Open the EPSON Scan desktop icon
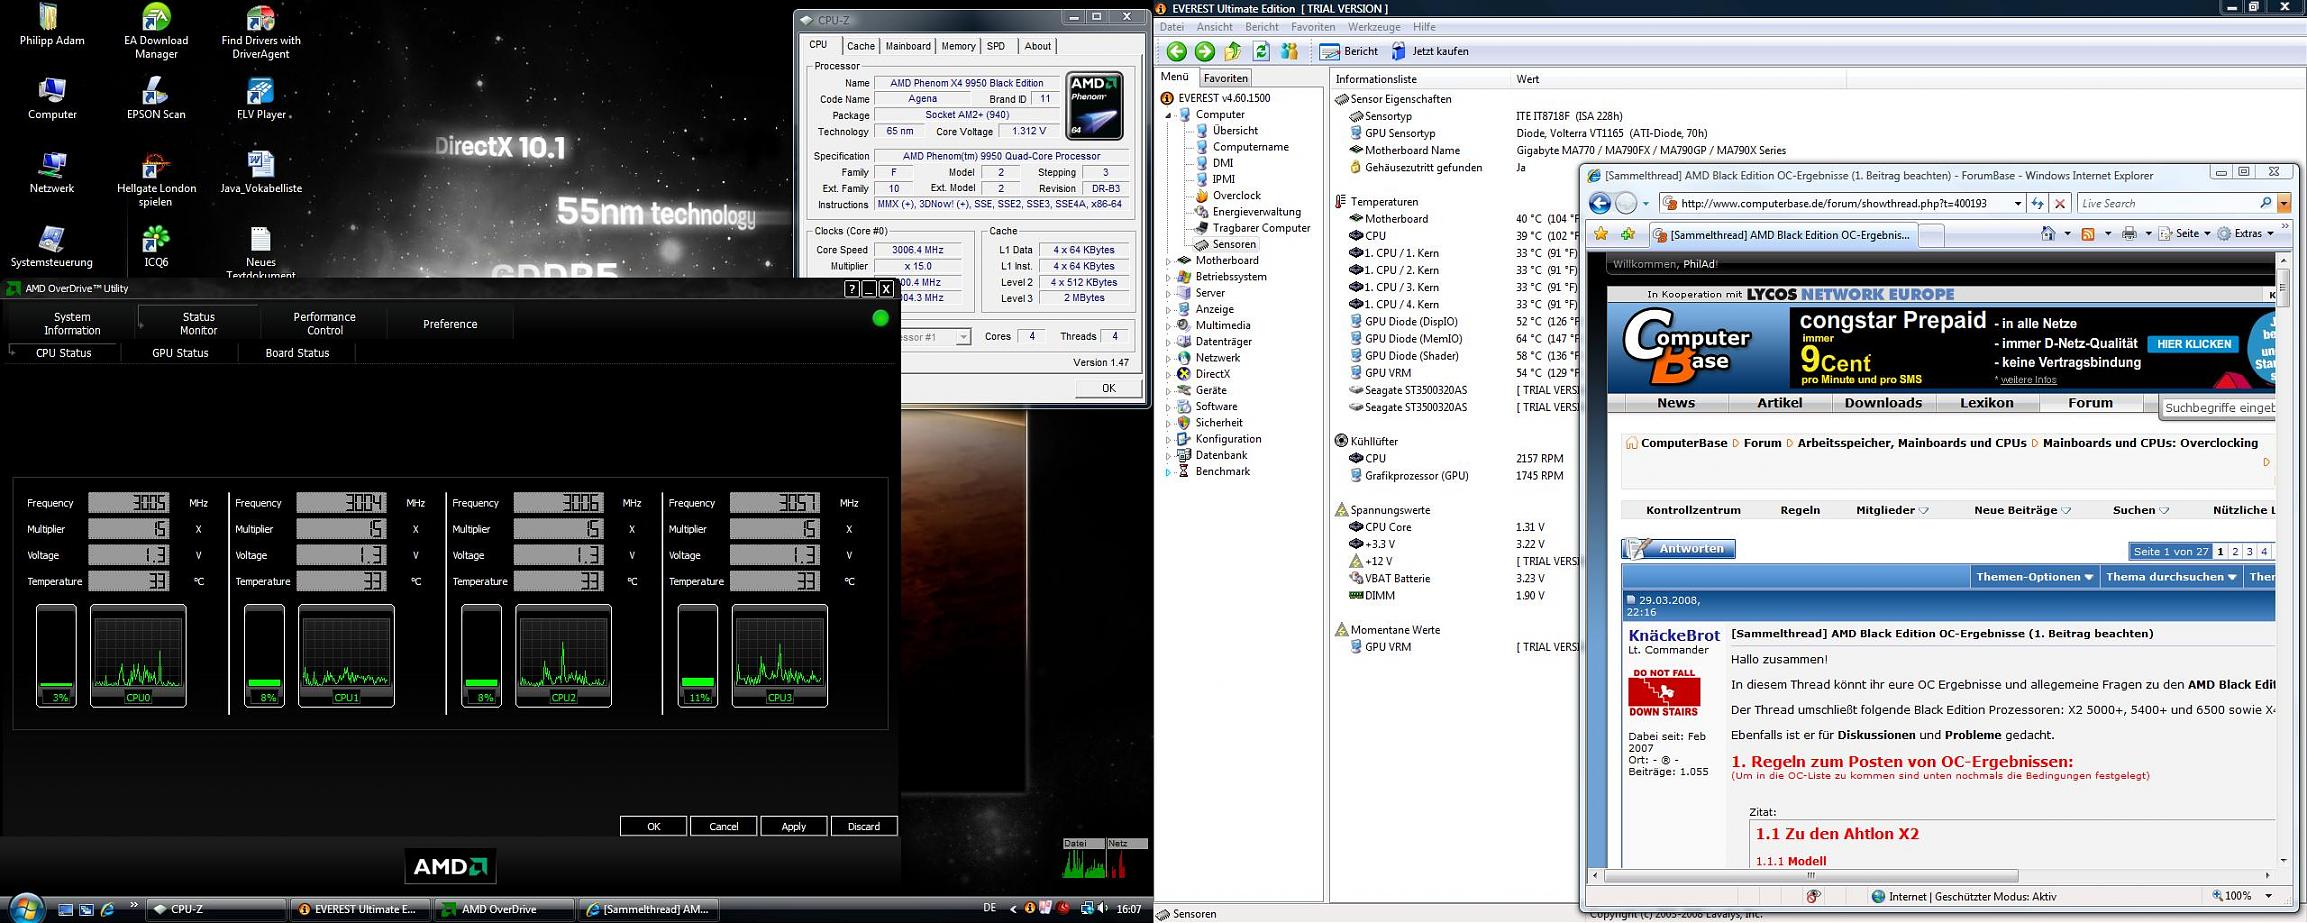 coord(156,98)
